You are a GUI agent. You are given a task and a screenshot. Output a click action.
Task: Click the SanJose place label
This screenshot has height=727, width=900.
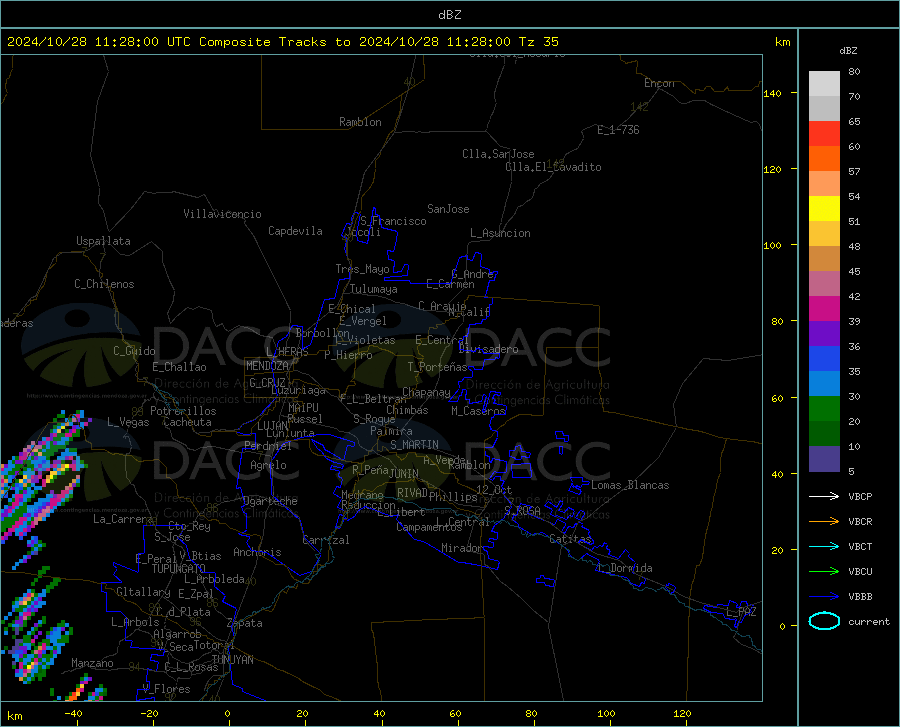click(448, 209)
